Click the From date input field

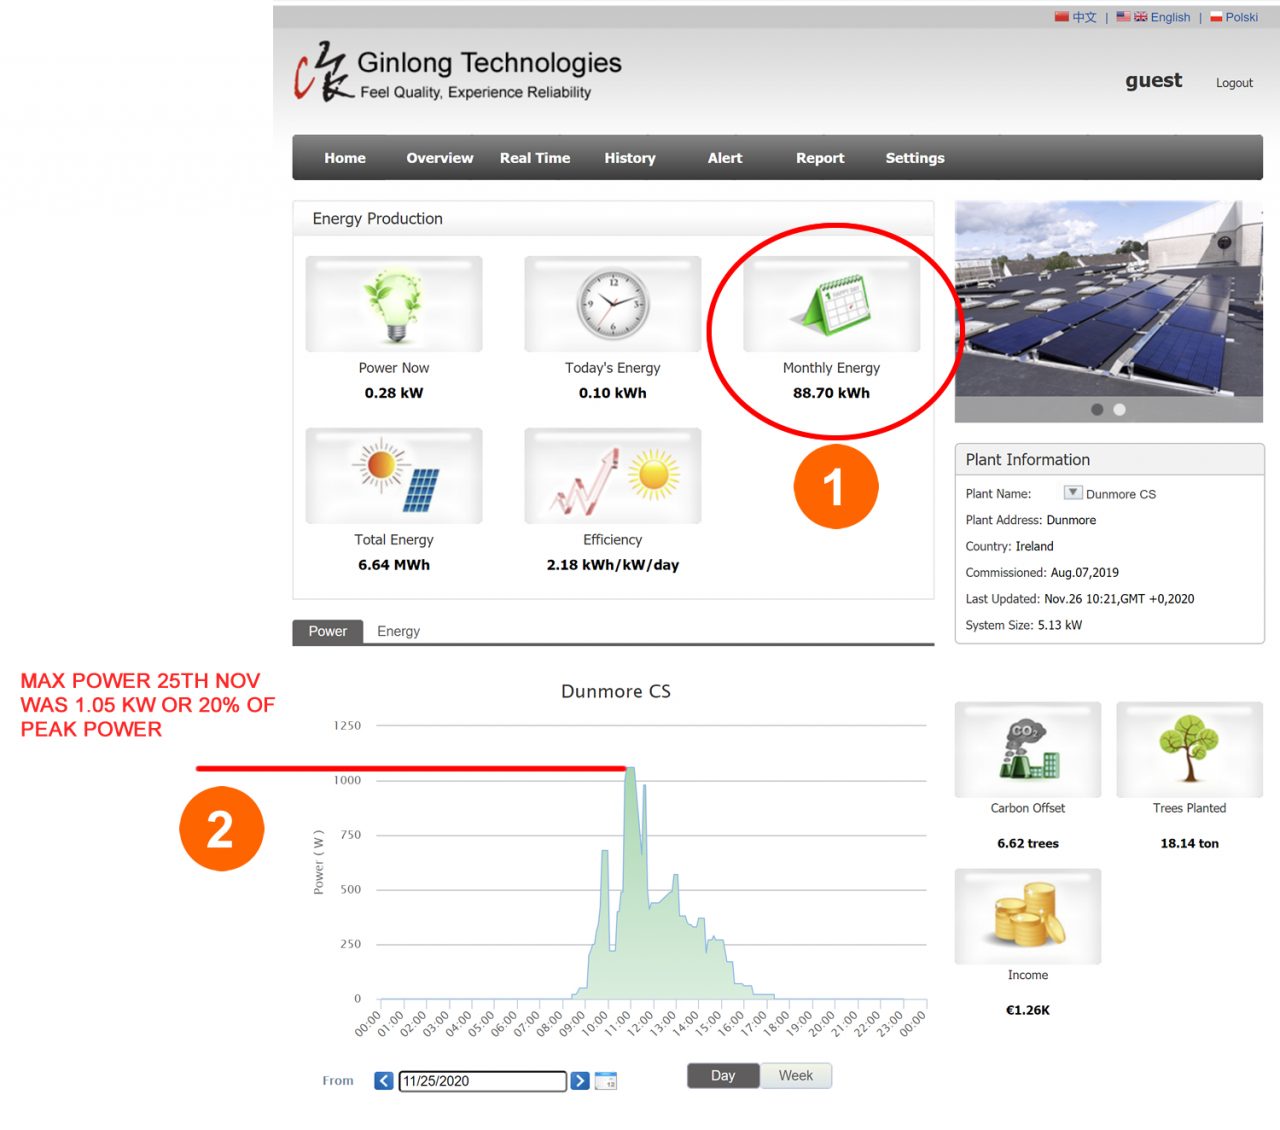(482, 1081)
